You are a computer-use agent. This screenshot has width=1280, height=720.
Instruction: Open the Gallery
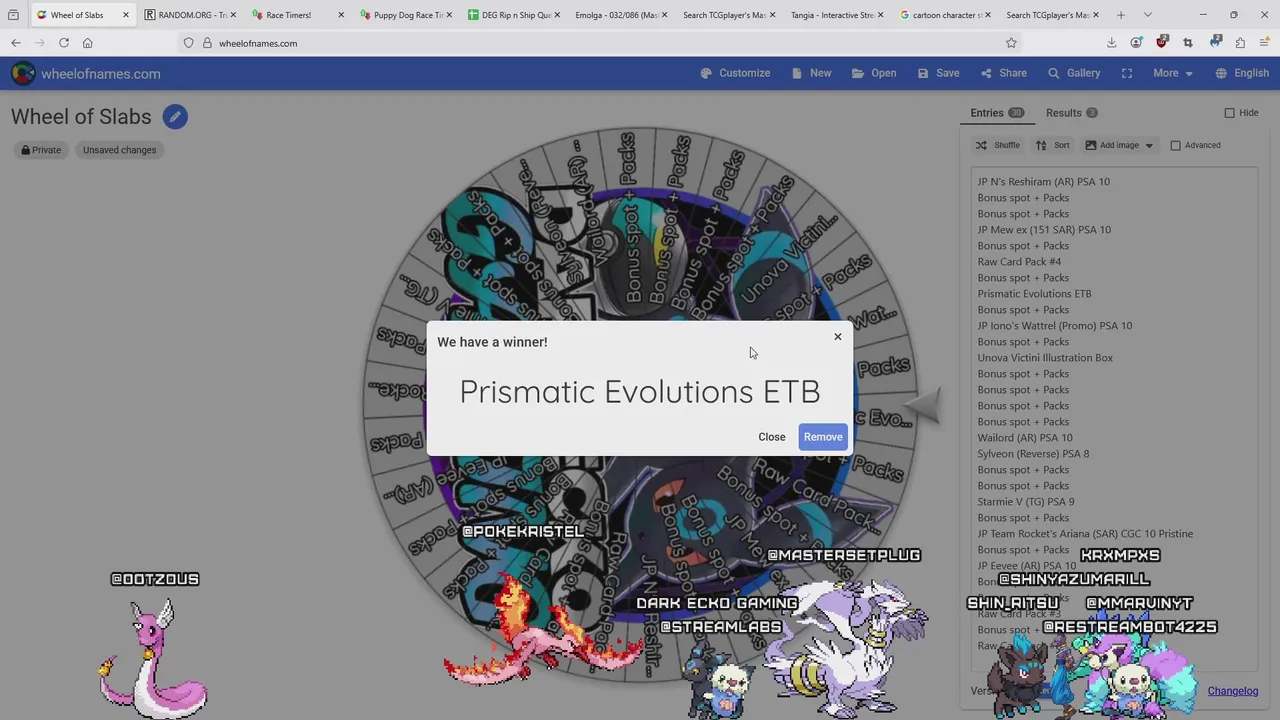tap(1074, 73)
